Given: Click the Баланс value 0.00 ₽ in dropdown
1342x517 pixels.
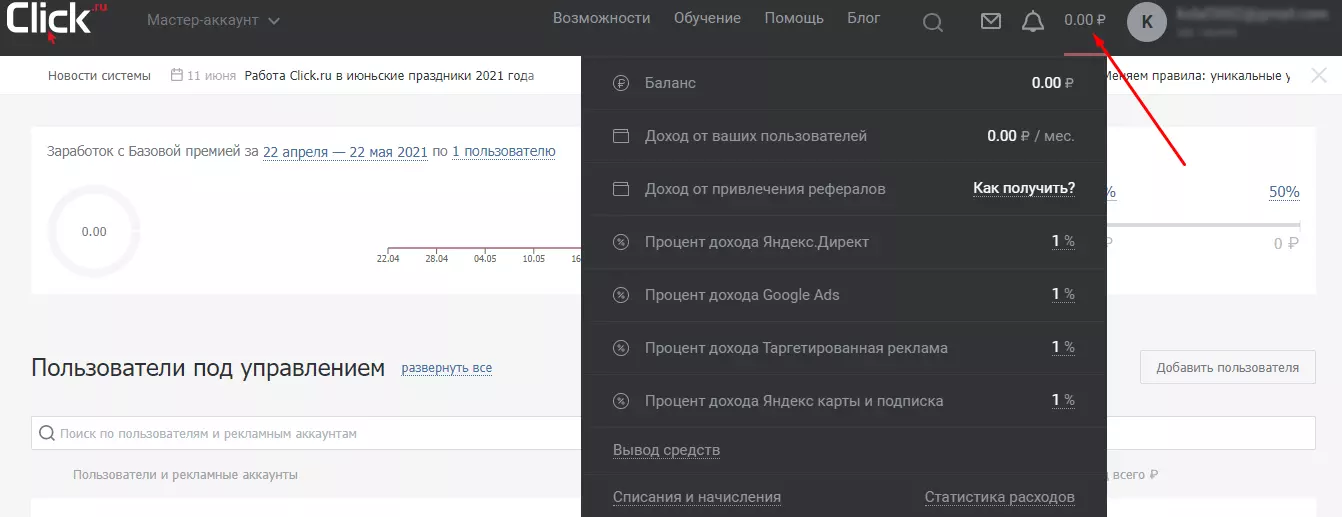Looking at the screenshot, I should [1053, 83].
